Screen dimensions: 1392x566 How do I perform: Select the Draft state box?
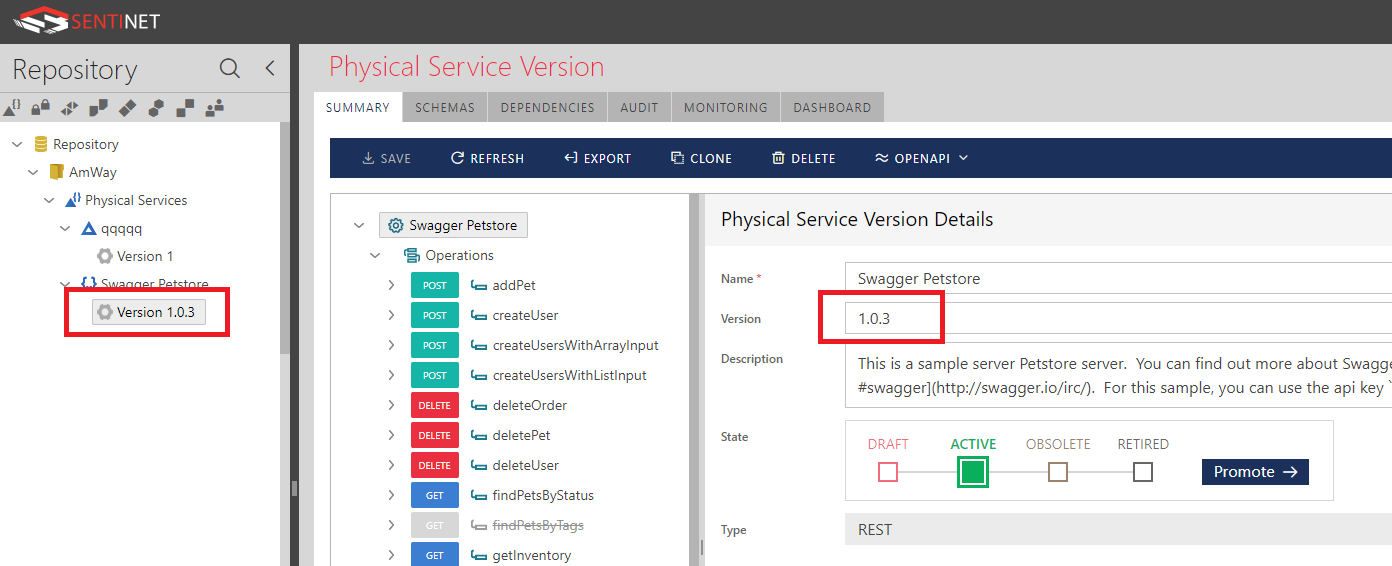[888, 472]
